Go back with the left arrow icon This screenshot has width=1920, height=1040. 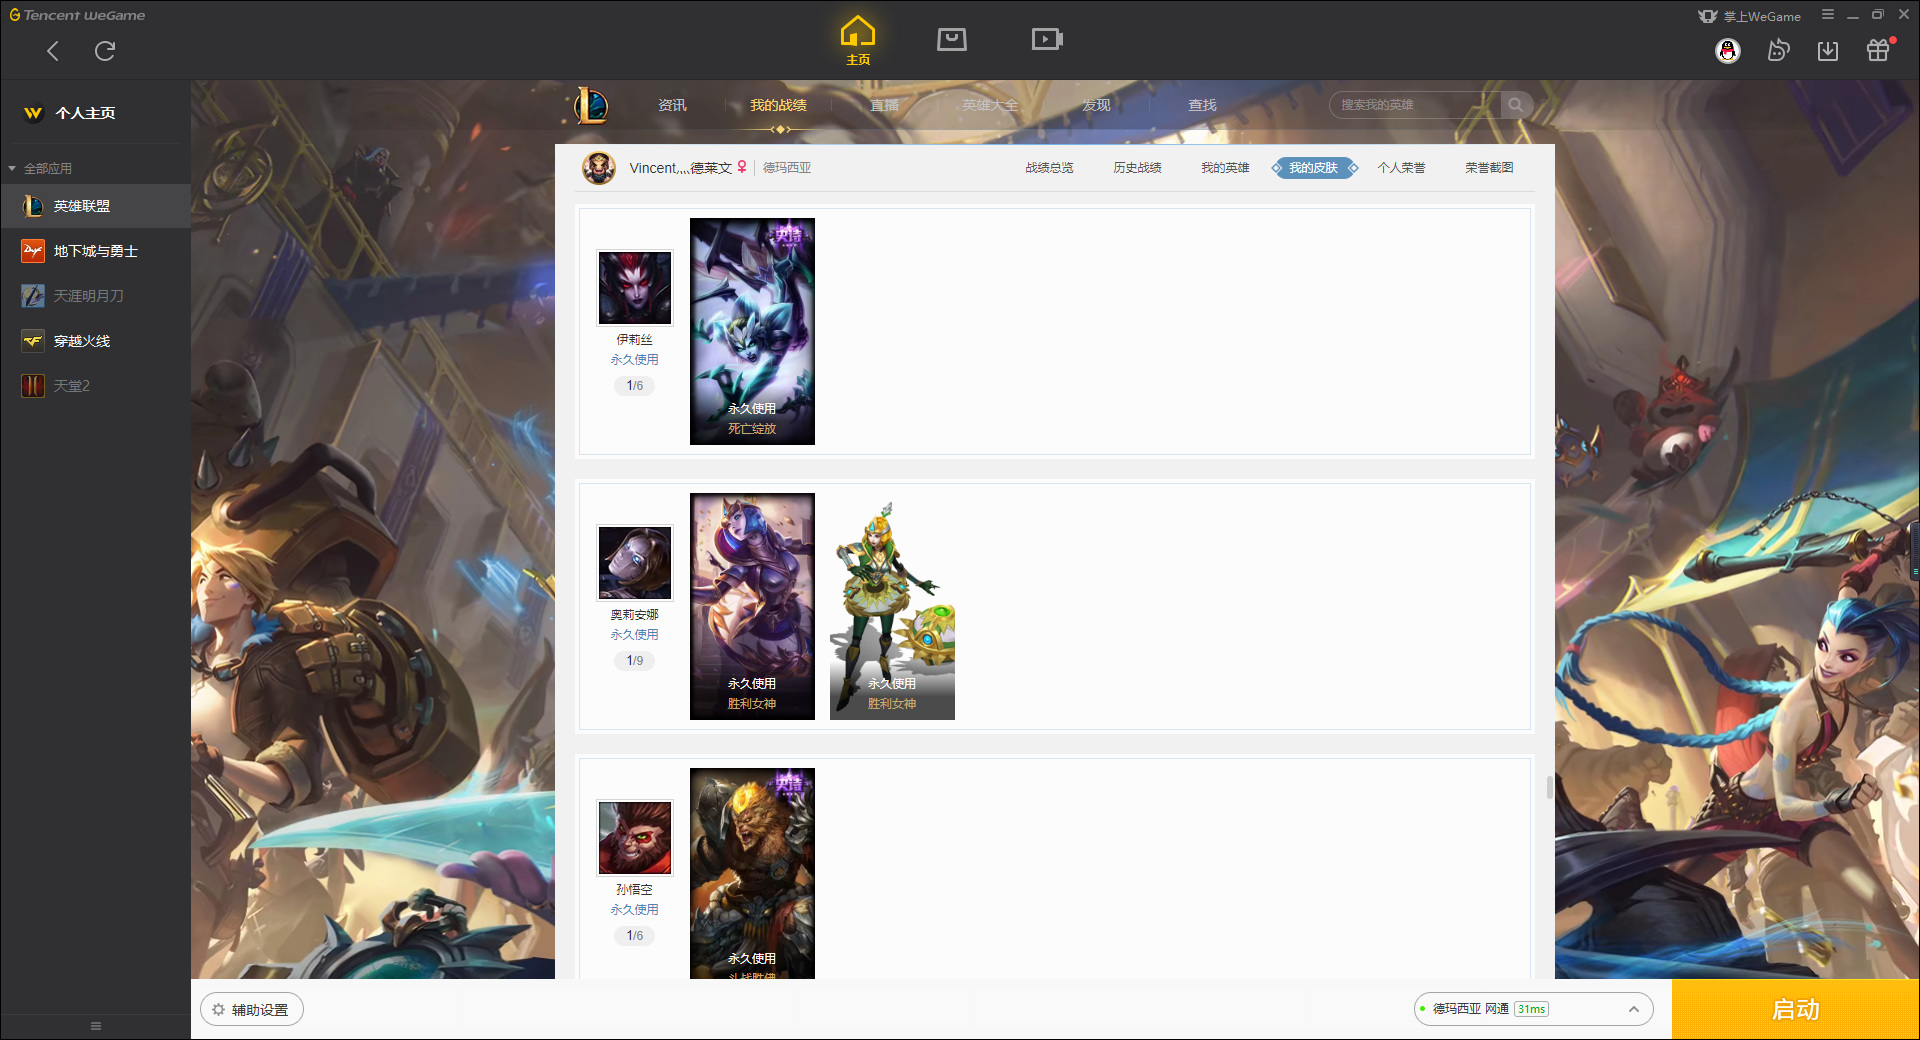[x=53, y=51]
